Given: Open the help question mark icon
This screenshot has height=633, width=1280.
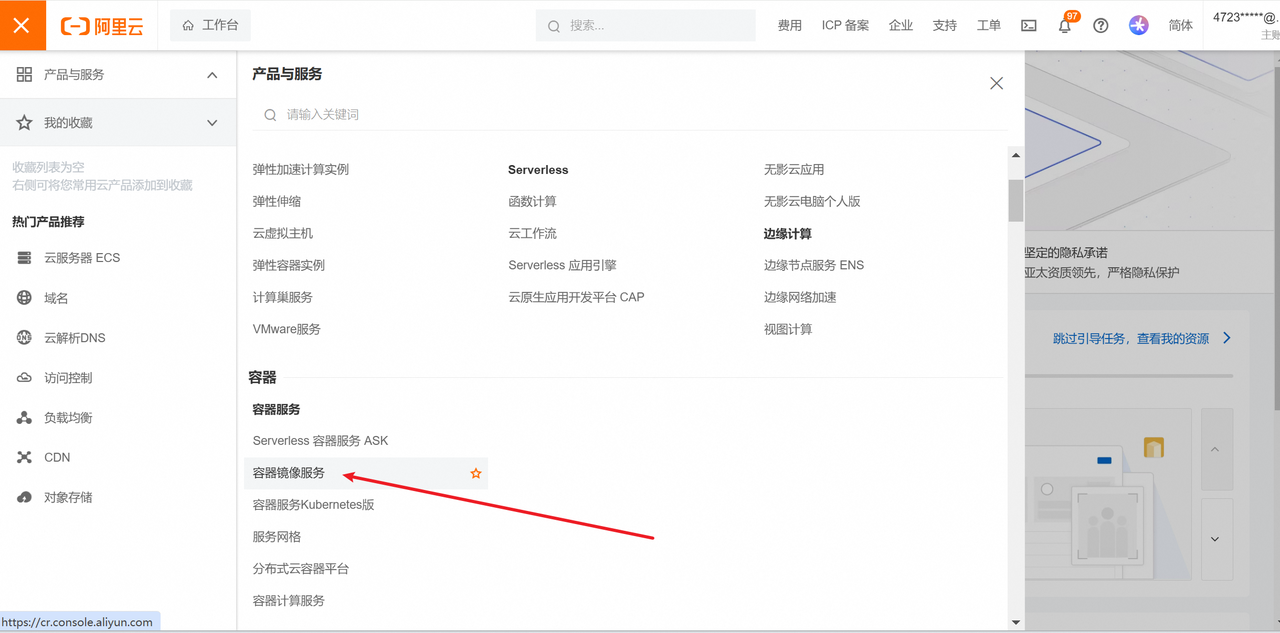Looking at the screenshot, I should click(x=1101, y=26).
